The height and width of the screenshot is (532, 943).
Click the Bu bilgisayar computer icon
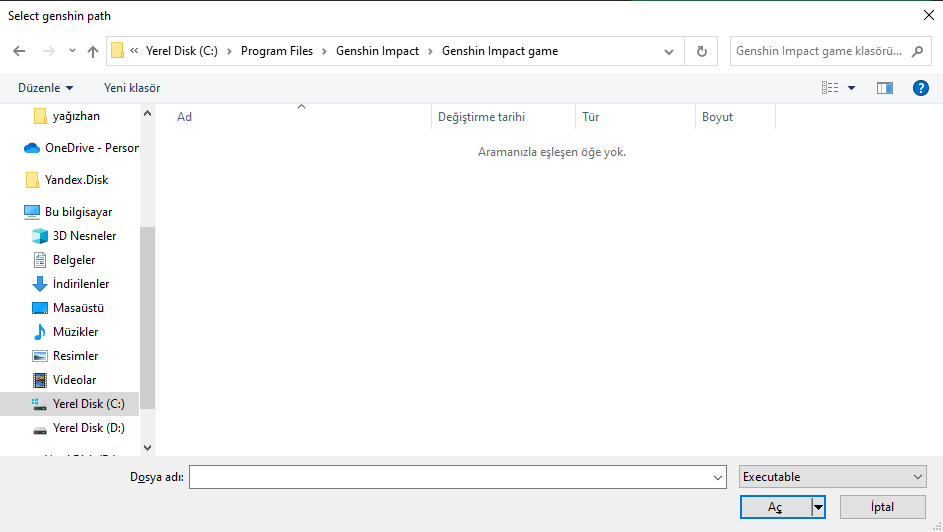pos(32,212)
